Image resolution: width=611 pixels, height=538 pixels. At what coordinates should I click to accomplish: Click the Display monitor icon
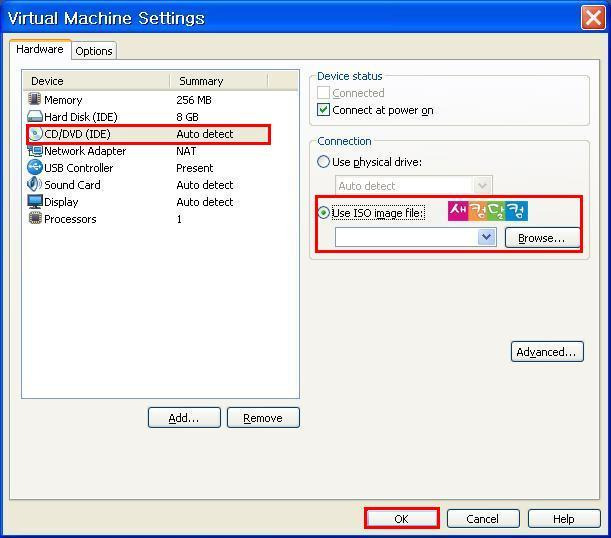pos(35,201)
